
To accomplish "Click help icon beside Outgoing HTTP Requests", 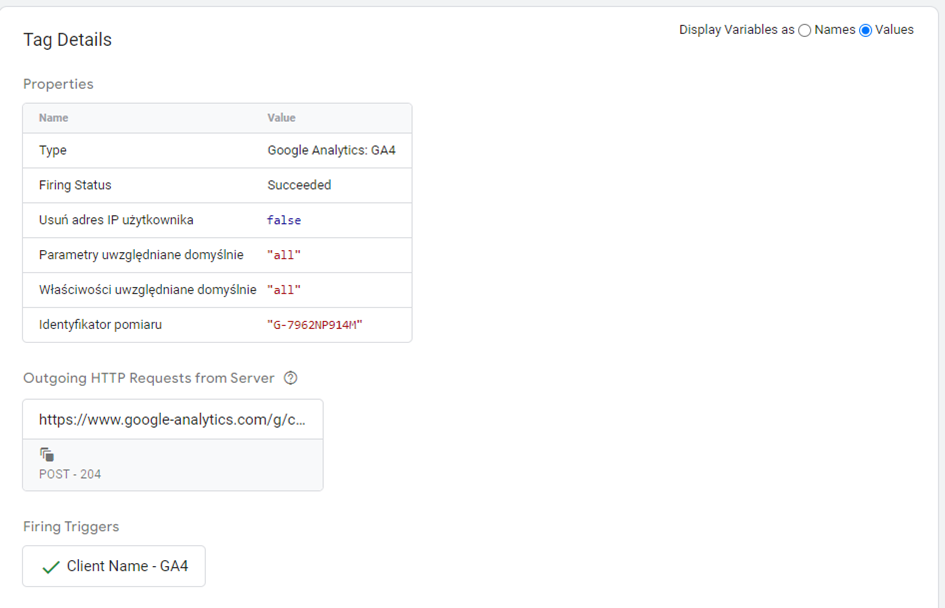I will coord(291,378).
